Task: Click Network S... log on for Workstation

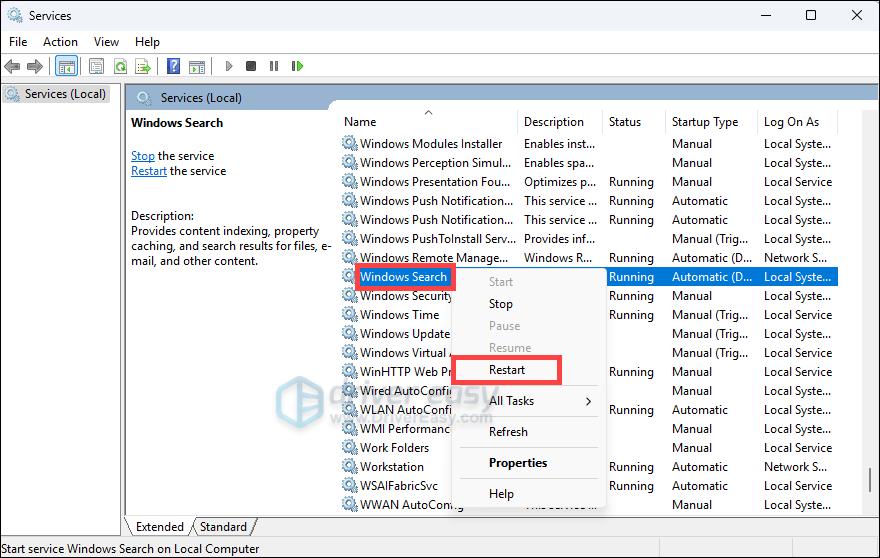Action: [795, 466]
